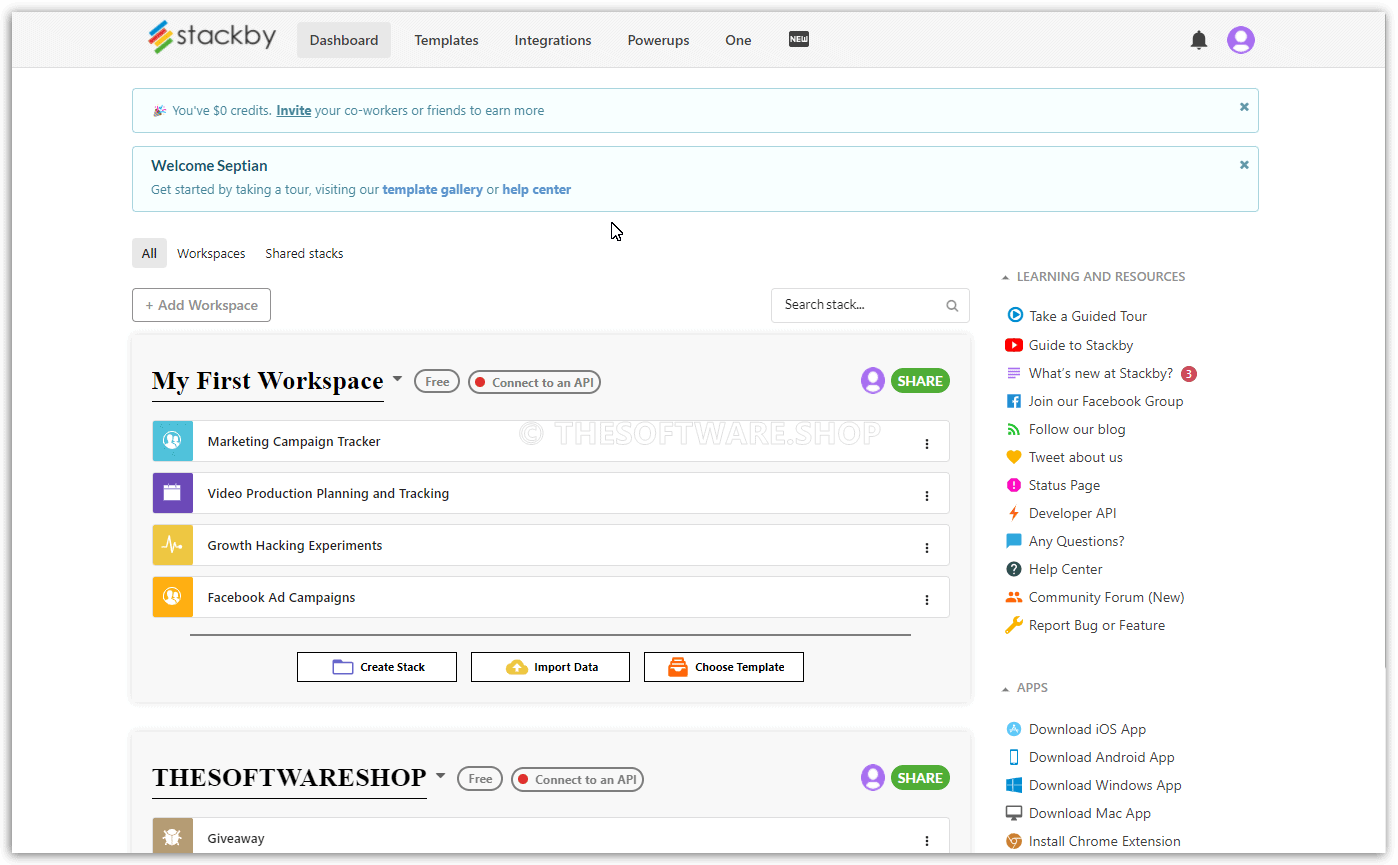Click the Growth Hacking Experiments stack icon
The image size is (1398, 865).
[x=172, y=545]
